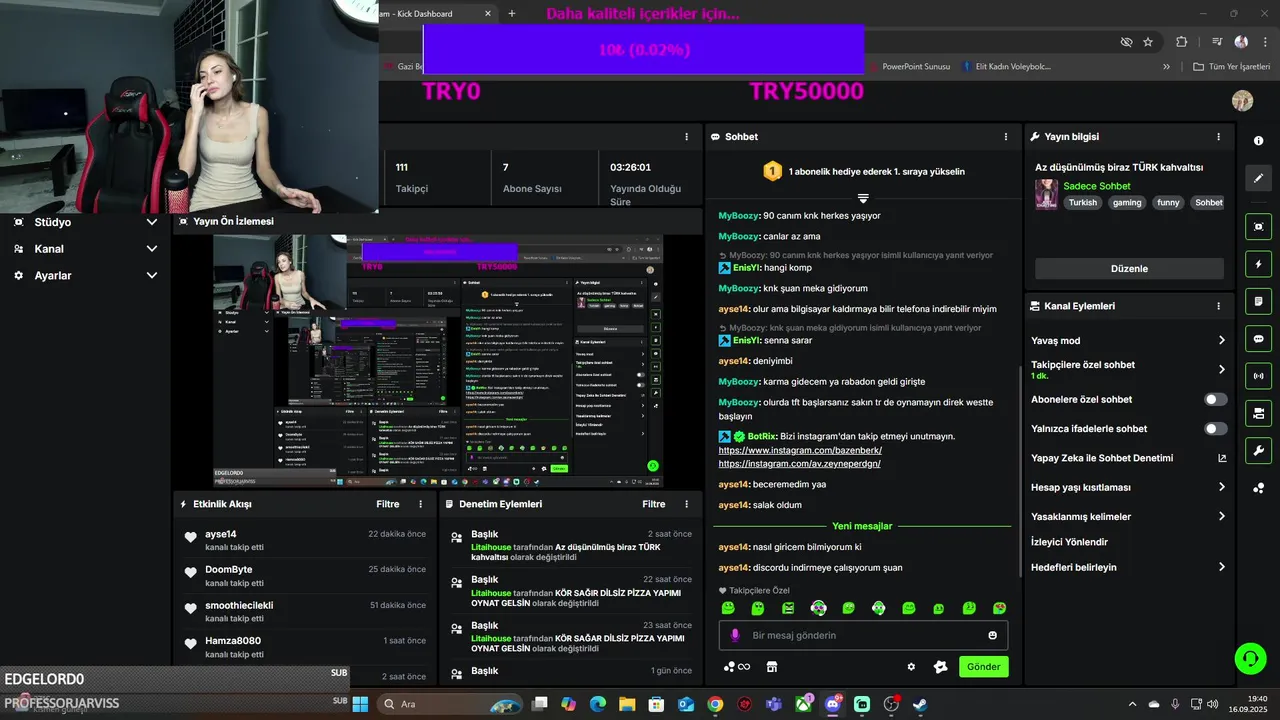The height and width of the screenshot is (720, 1280).
Task: Click the green headset support button
Action: [1250, 658]
